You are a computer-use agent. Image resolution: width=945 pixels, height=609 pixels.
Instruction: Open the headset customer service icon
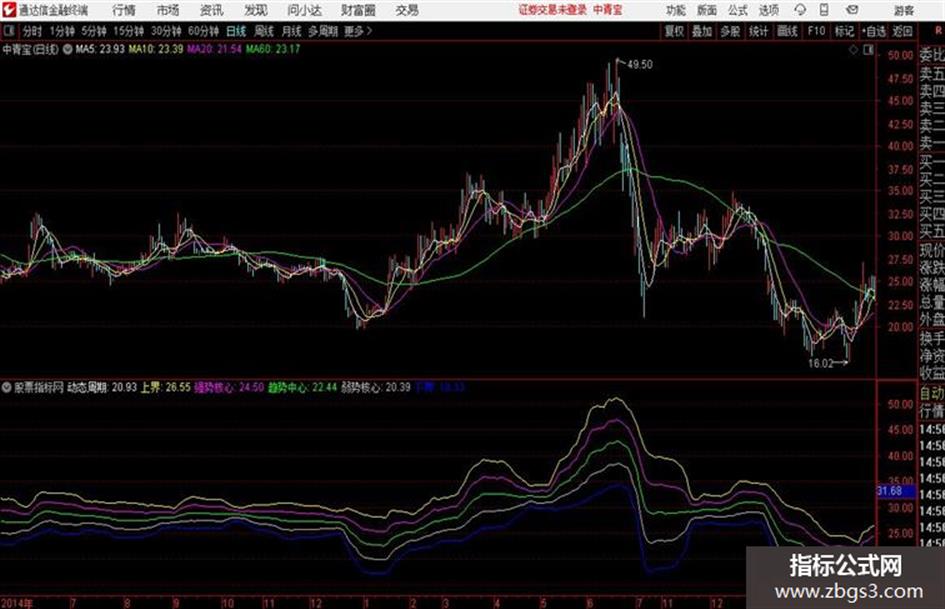pos(800,10)
